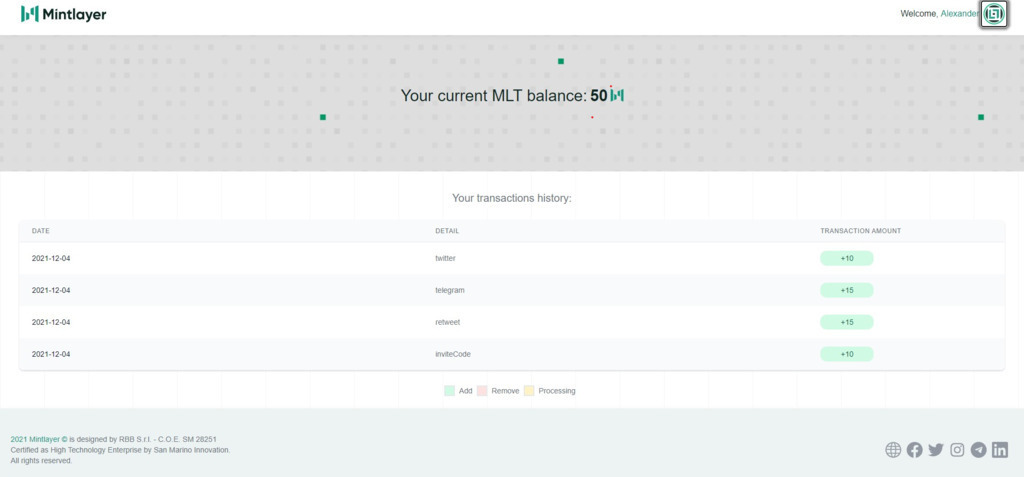The height and width of the screenshot is (477, 1024).
Task: Click the Telegram paper plane icon
Action: (978, 450)
